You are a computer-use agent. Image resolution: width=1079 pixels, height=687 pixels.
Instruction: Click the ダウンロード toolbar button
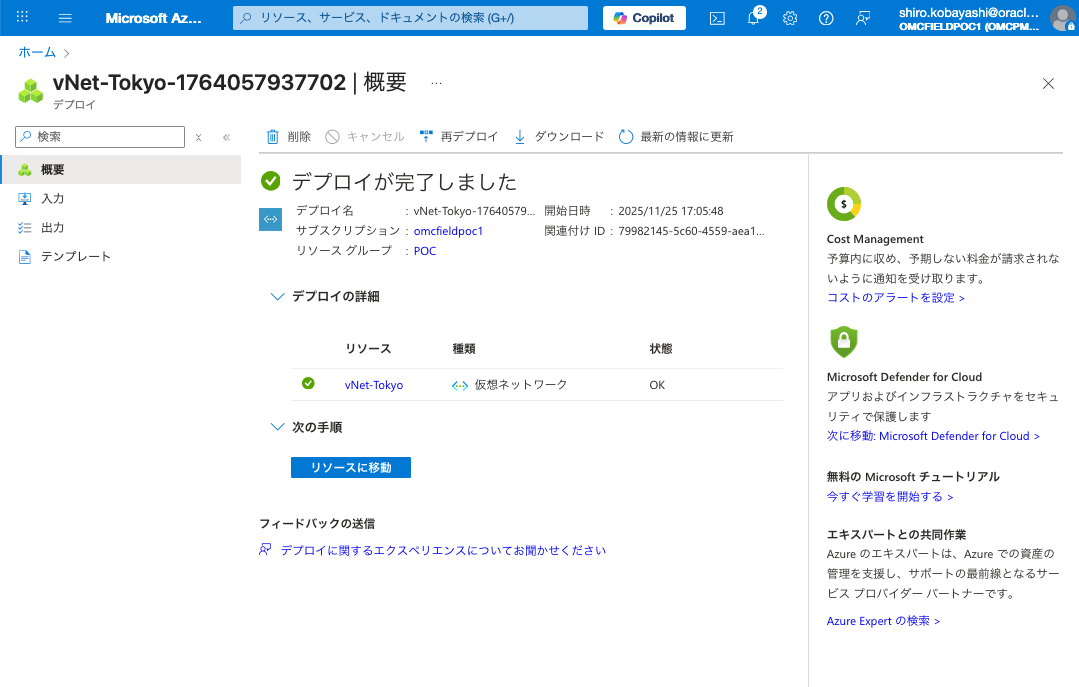(x=559, y=136)
